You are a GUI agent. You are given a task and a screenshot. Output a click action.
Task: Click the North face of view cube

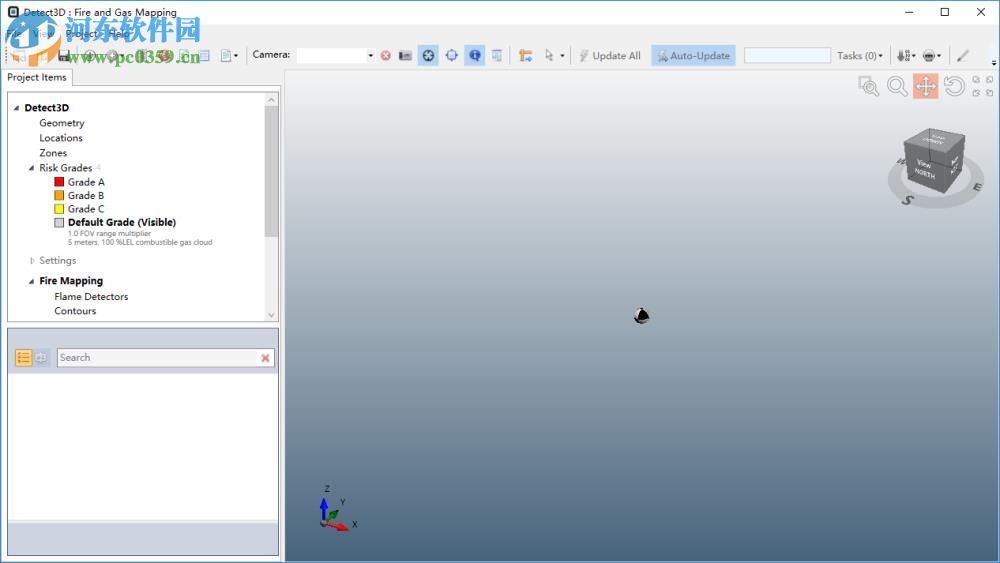click(x=926, y=169)
